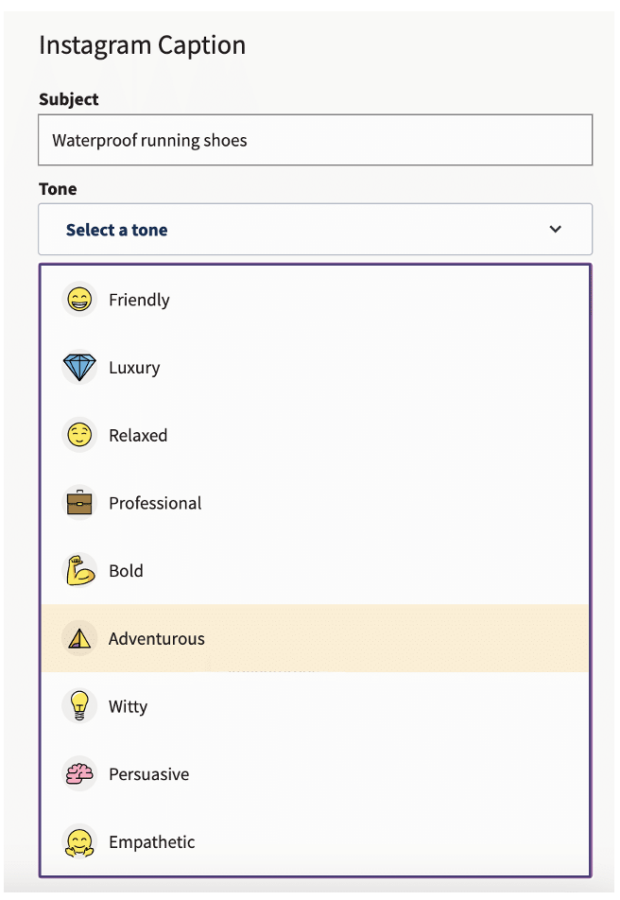620x900 pixels.
Task: Click the hugging face Empathetic icon
Action: (x=79, y=842)
